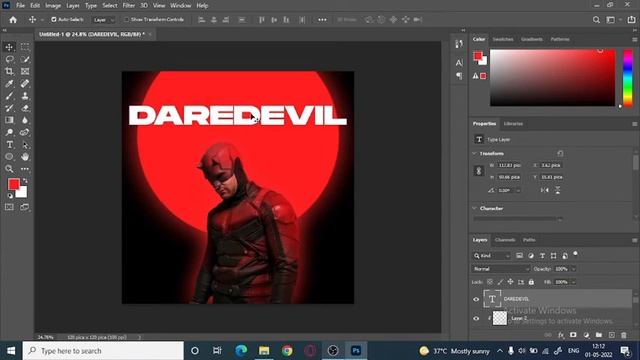
Task: Toggle lock transparent pixels
Action: (490, 282)
